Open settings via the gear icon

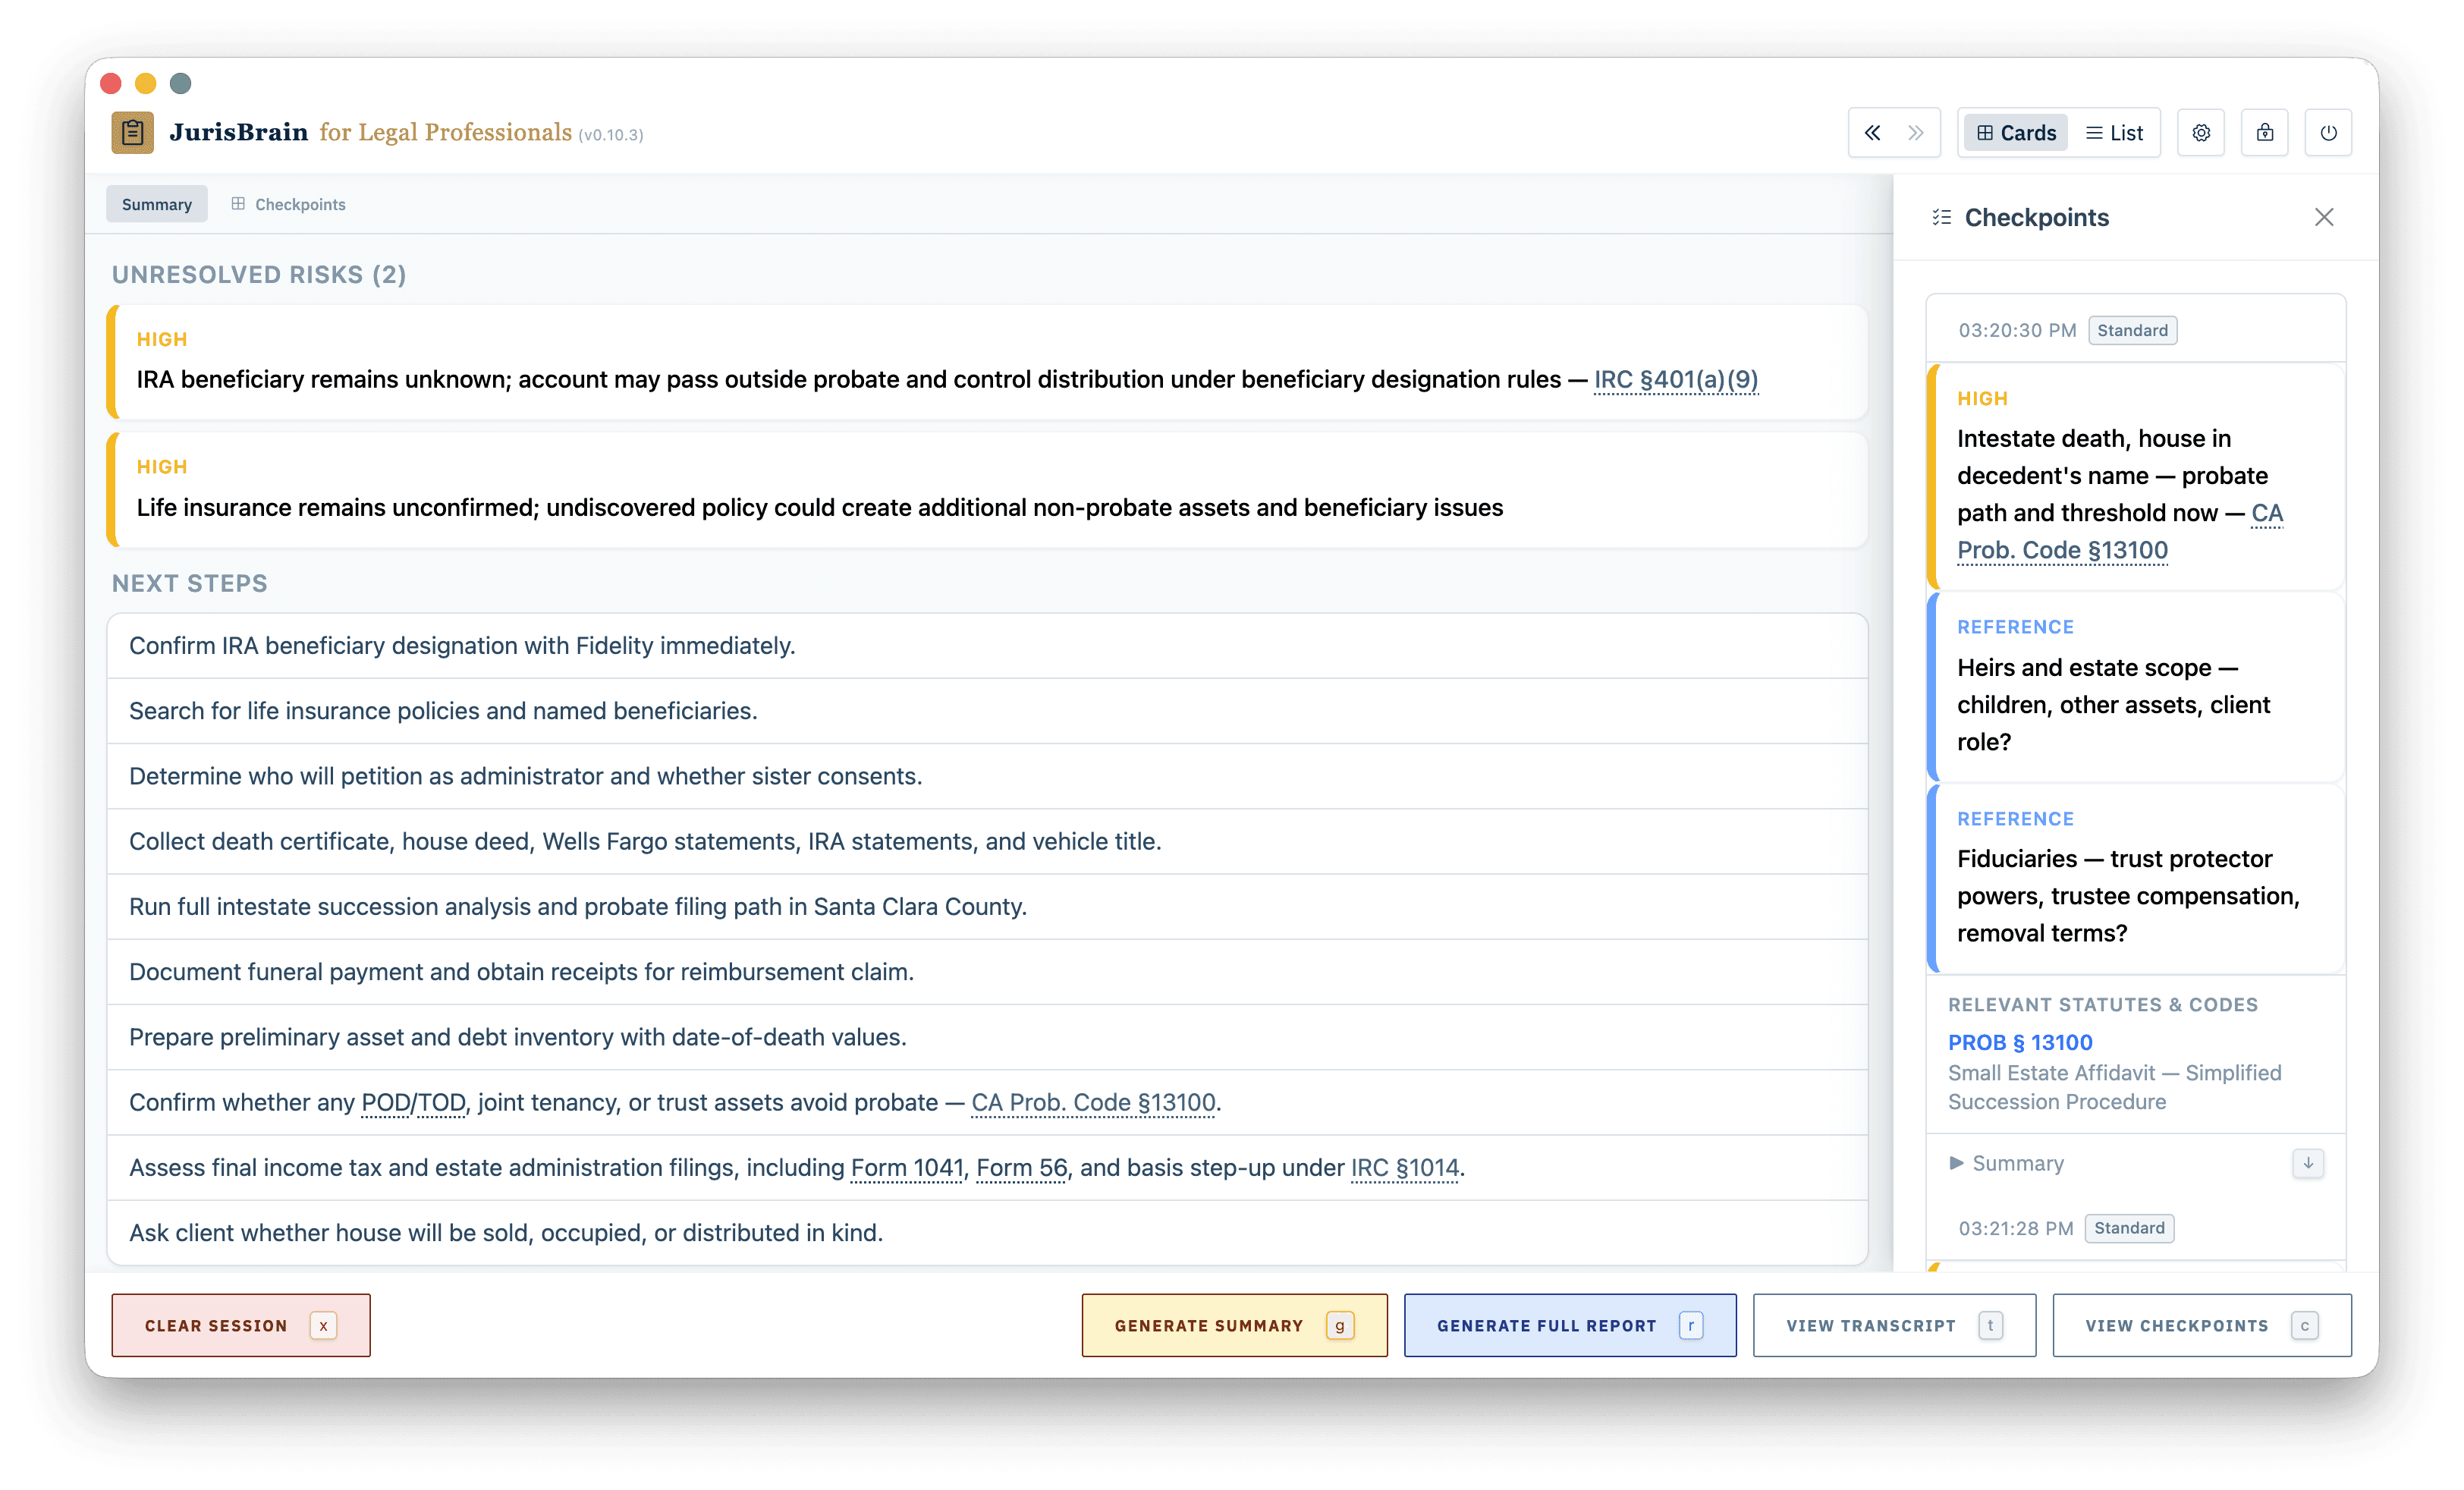[2201, 133]
